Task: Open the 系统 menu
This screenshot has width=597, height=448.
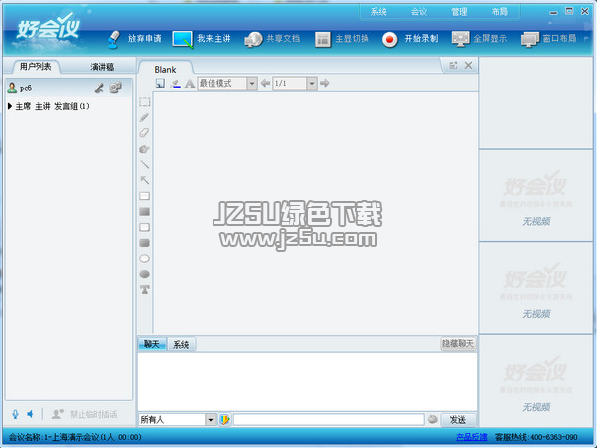Action: [x=378, y=12]
